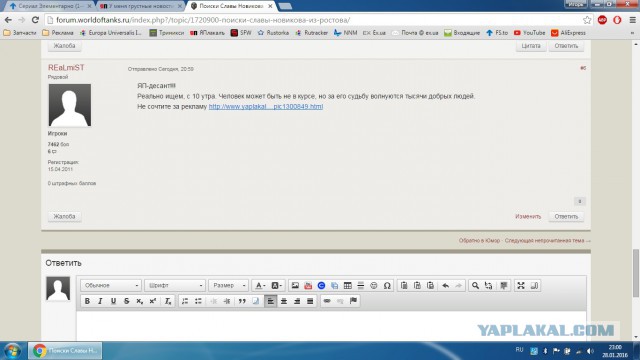The width and height of the screenshot is (640, 360).
Task: Switch to 'У меня грустные новости' tab
Action: click(x=140, y=6)
